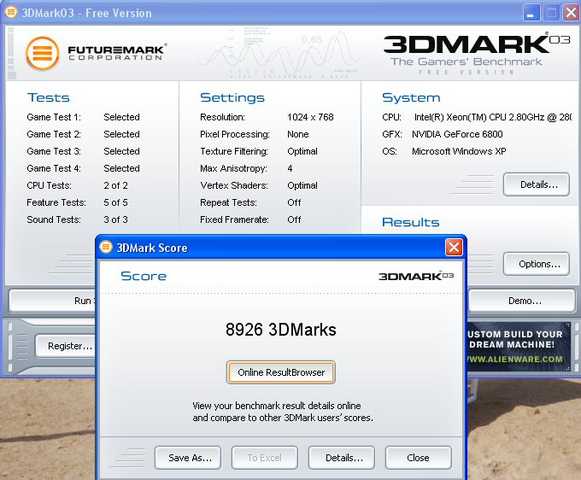Click the Intel Xeon CPU text
Screen dimensions: 581x480
tap(493, 117)
